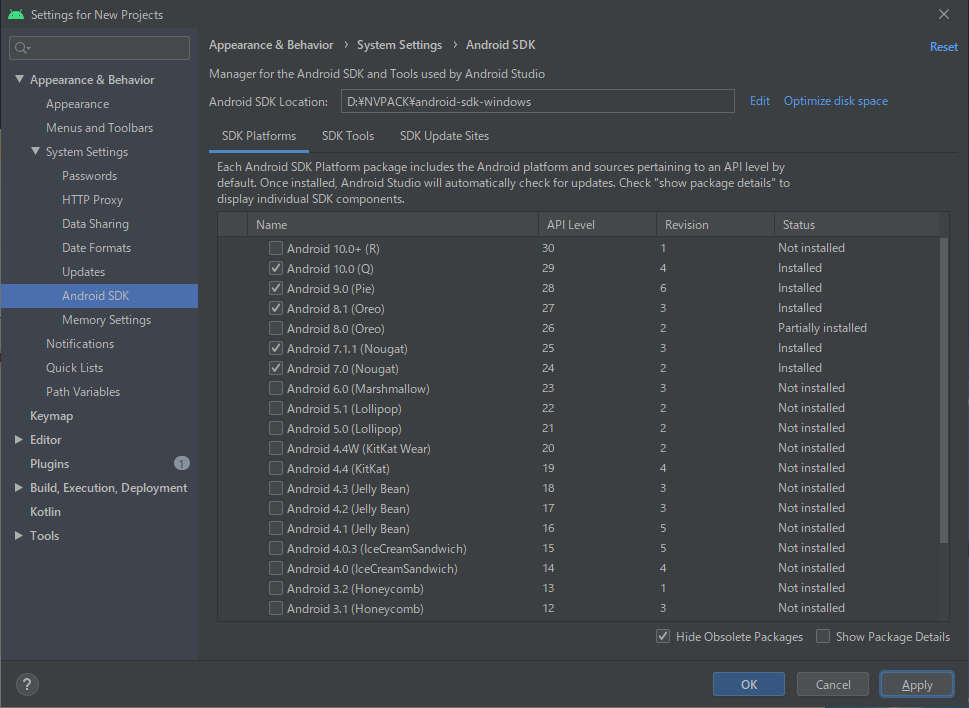969x708 pixels.
Task: Collapse System Settings tree arrow
Action: tap(35, 151)
